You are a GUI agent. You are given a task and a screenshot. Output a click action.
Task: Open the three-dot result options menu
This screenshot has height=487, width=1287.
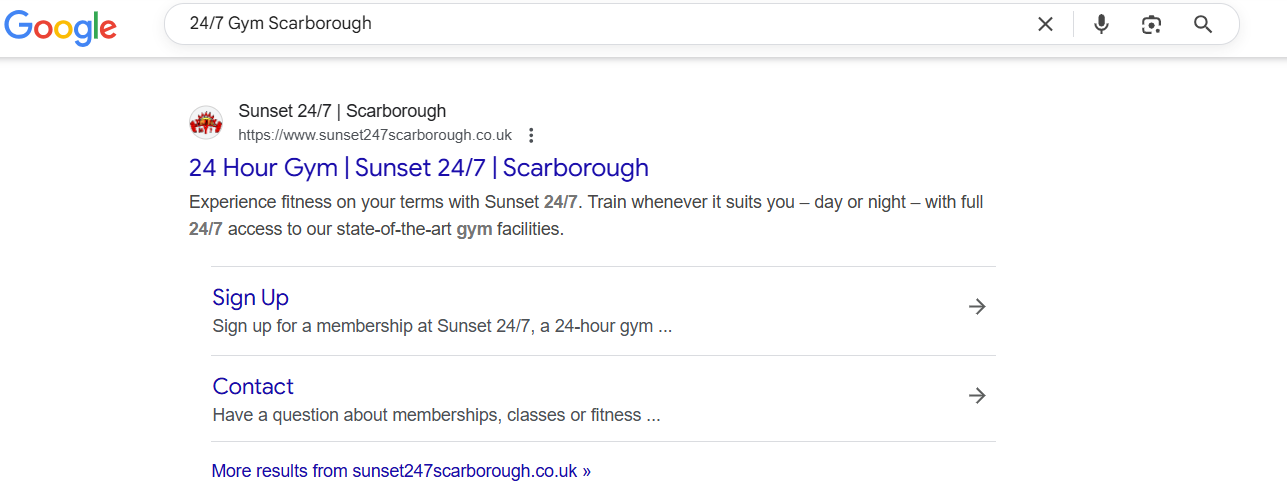[x=531, y=135]
